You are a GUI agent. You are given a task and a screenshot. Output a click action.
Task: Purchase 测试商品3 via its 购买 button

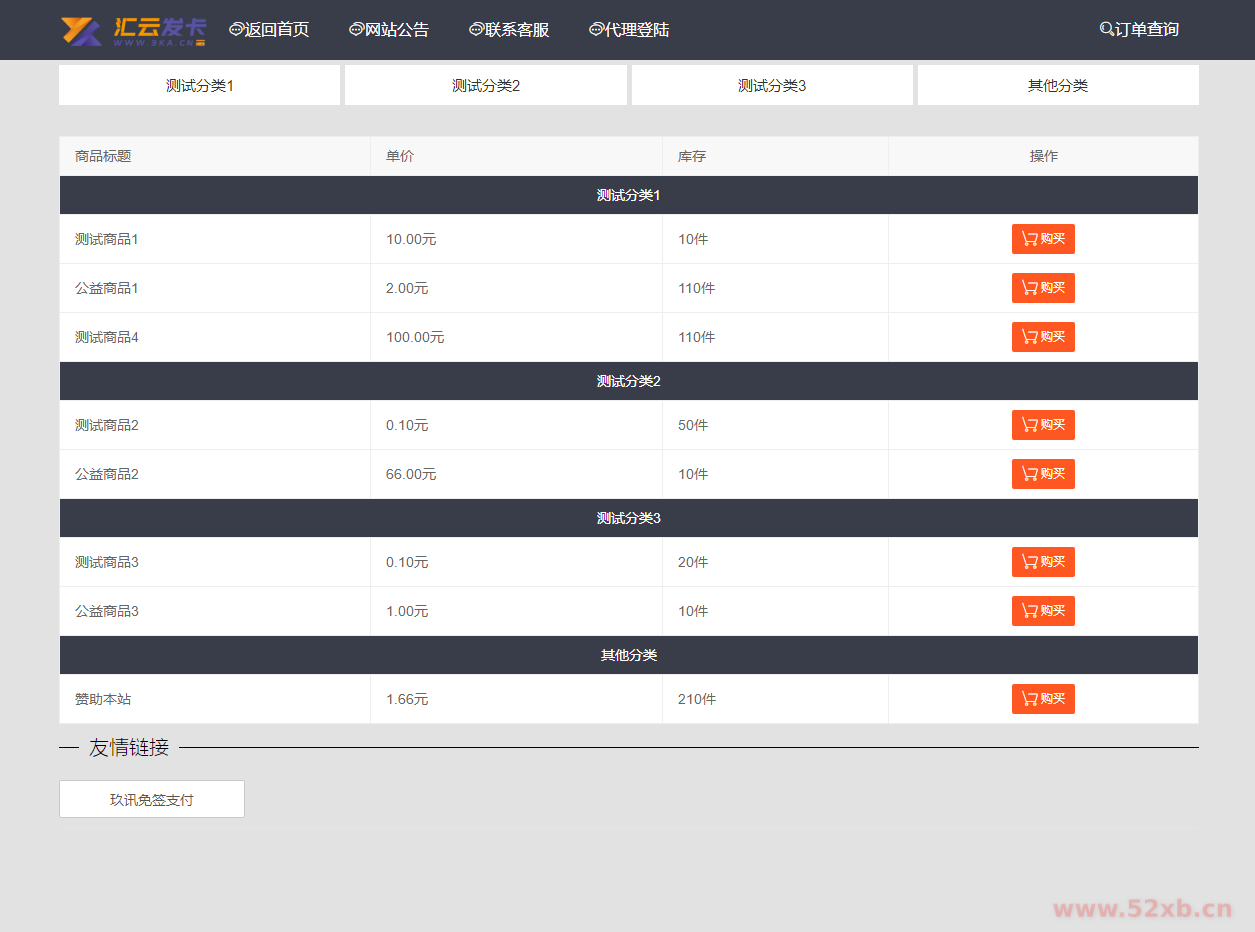(x=1043, y=562)
